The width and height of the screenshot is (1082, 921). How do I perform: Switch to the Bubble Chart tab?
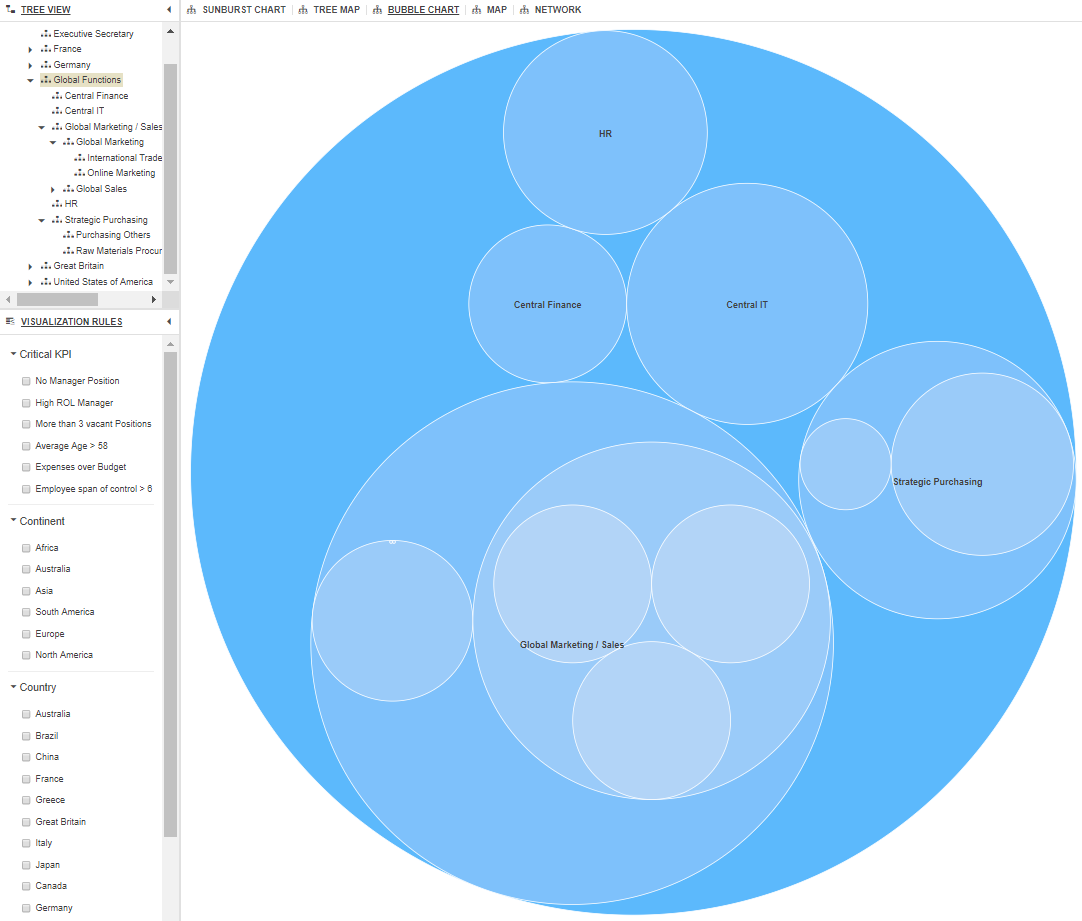[423, 10]
